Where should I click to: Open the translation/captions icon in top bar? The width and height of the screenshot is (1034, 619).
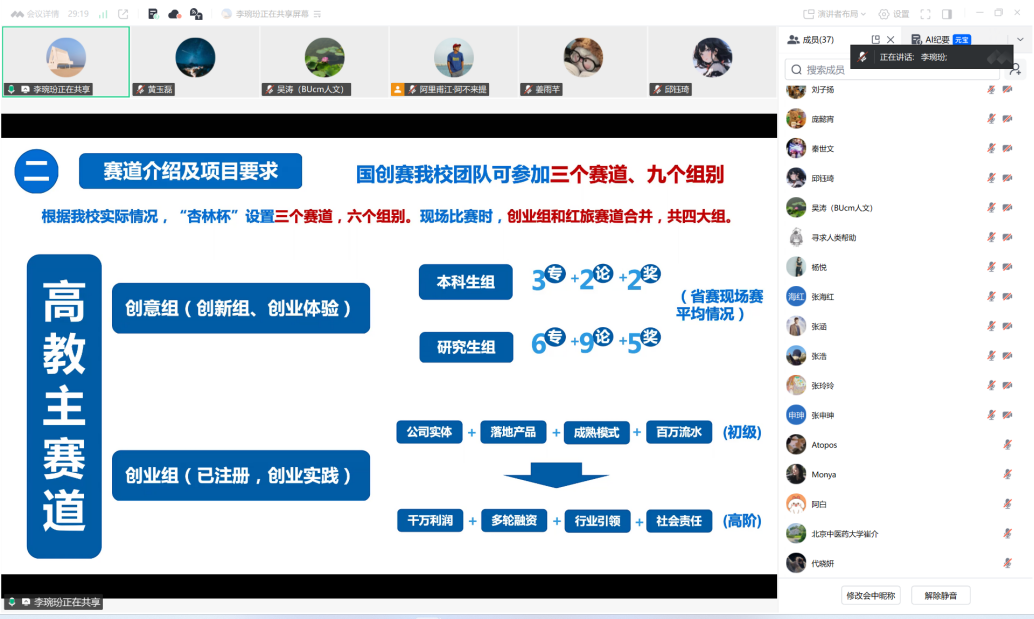196,14
